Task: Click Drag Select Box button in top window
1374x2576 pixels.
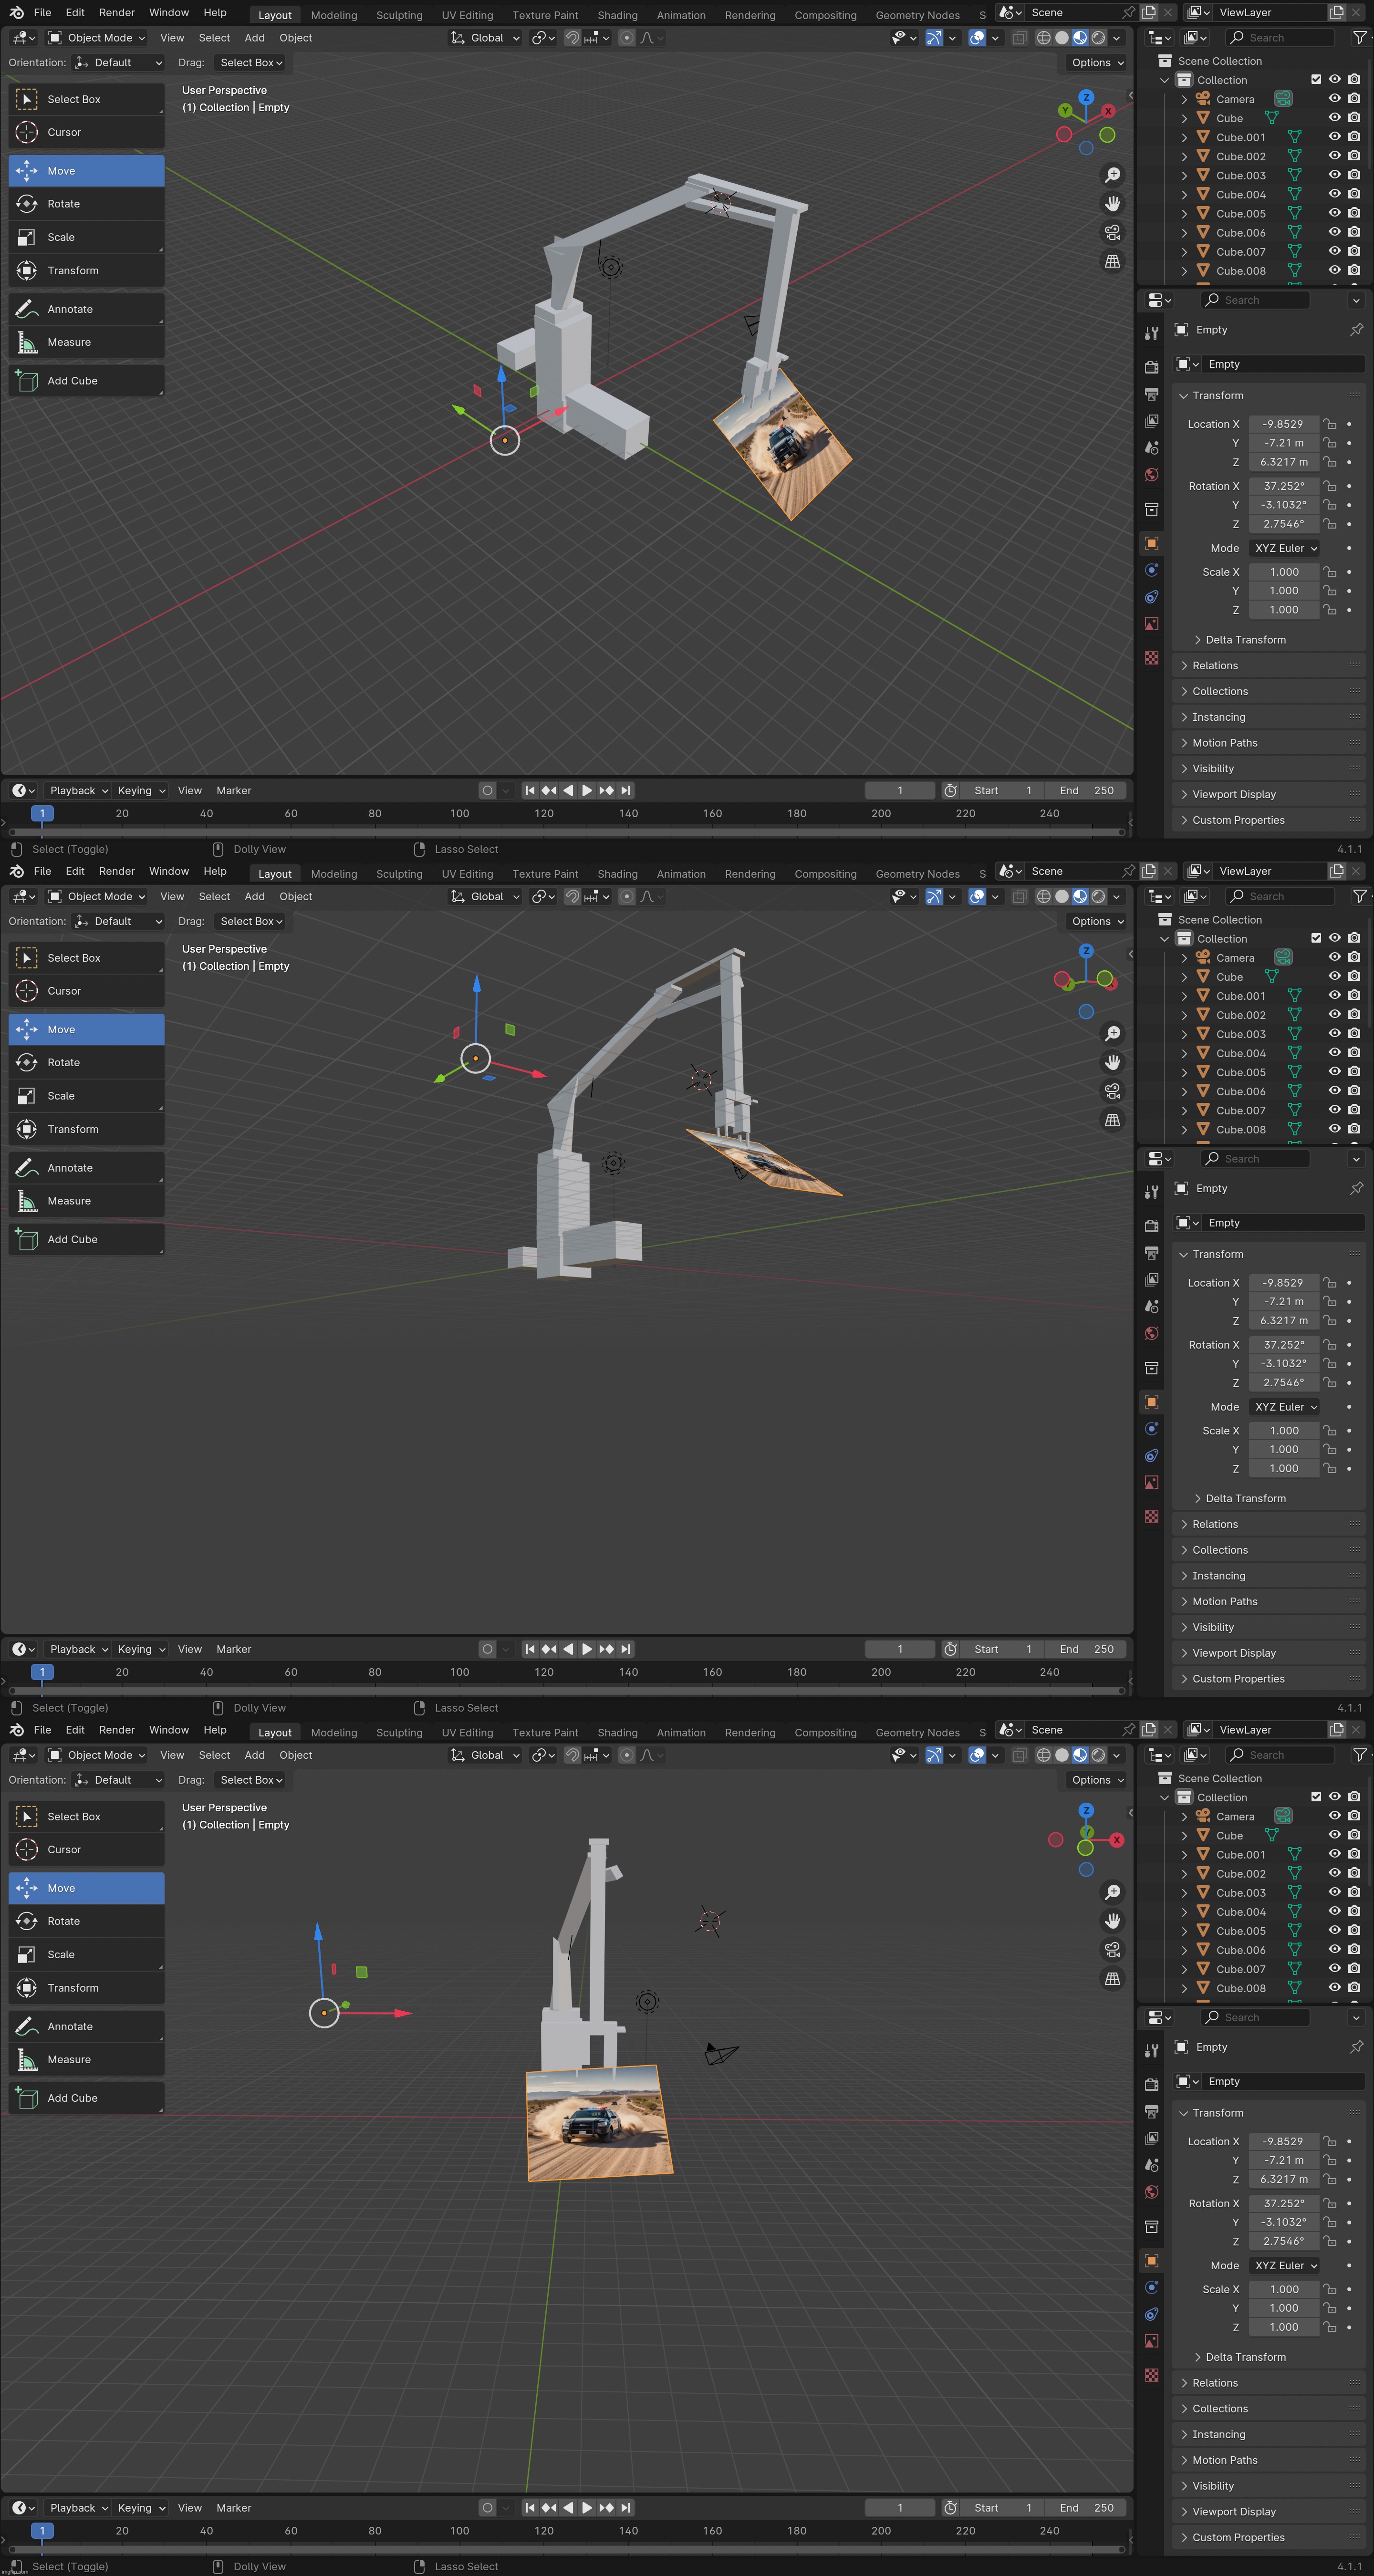Action: click(251, 63)
